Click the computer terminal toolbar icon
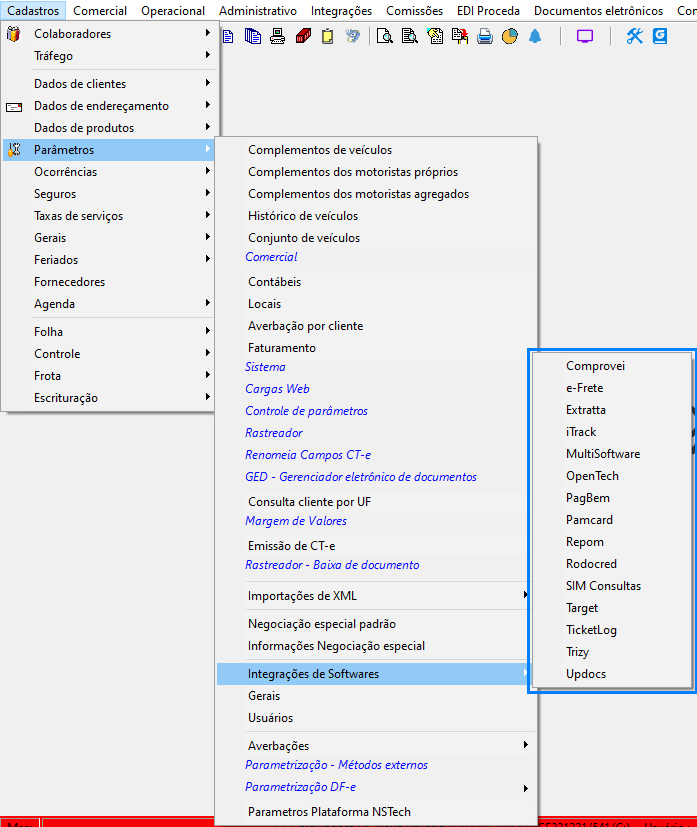This screenshot has height=827, width=697. point(277,36)
